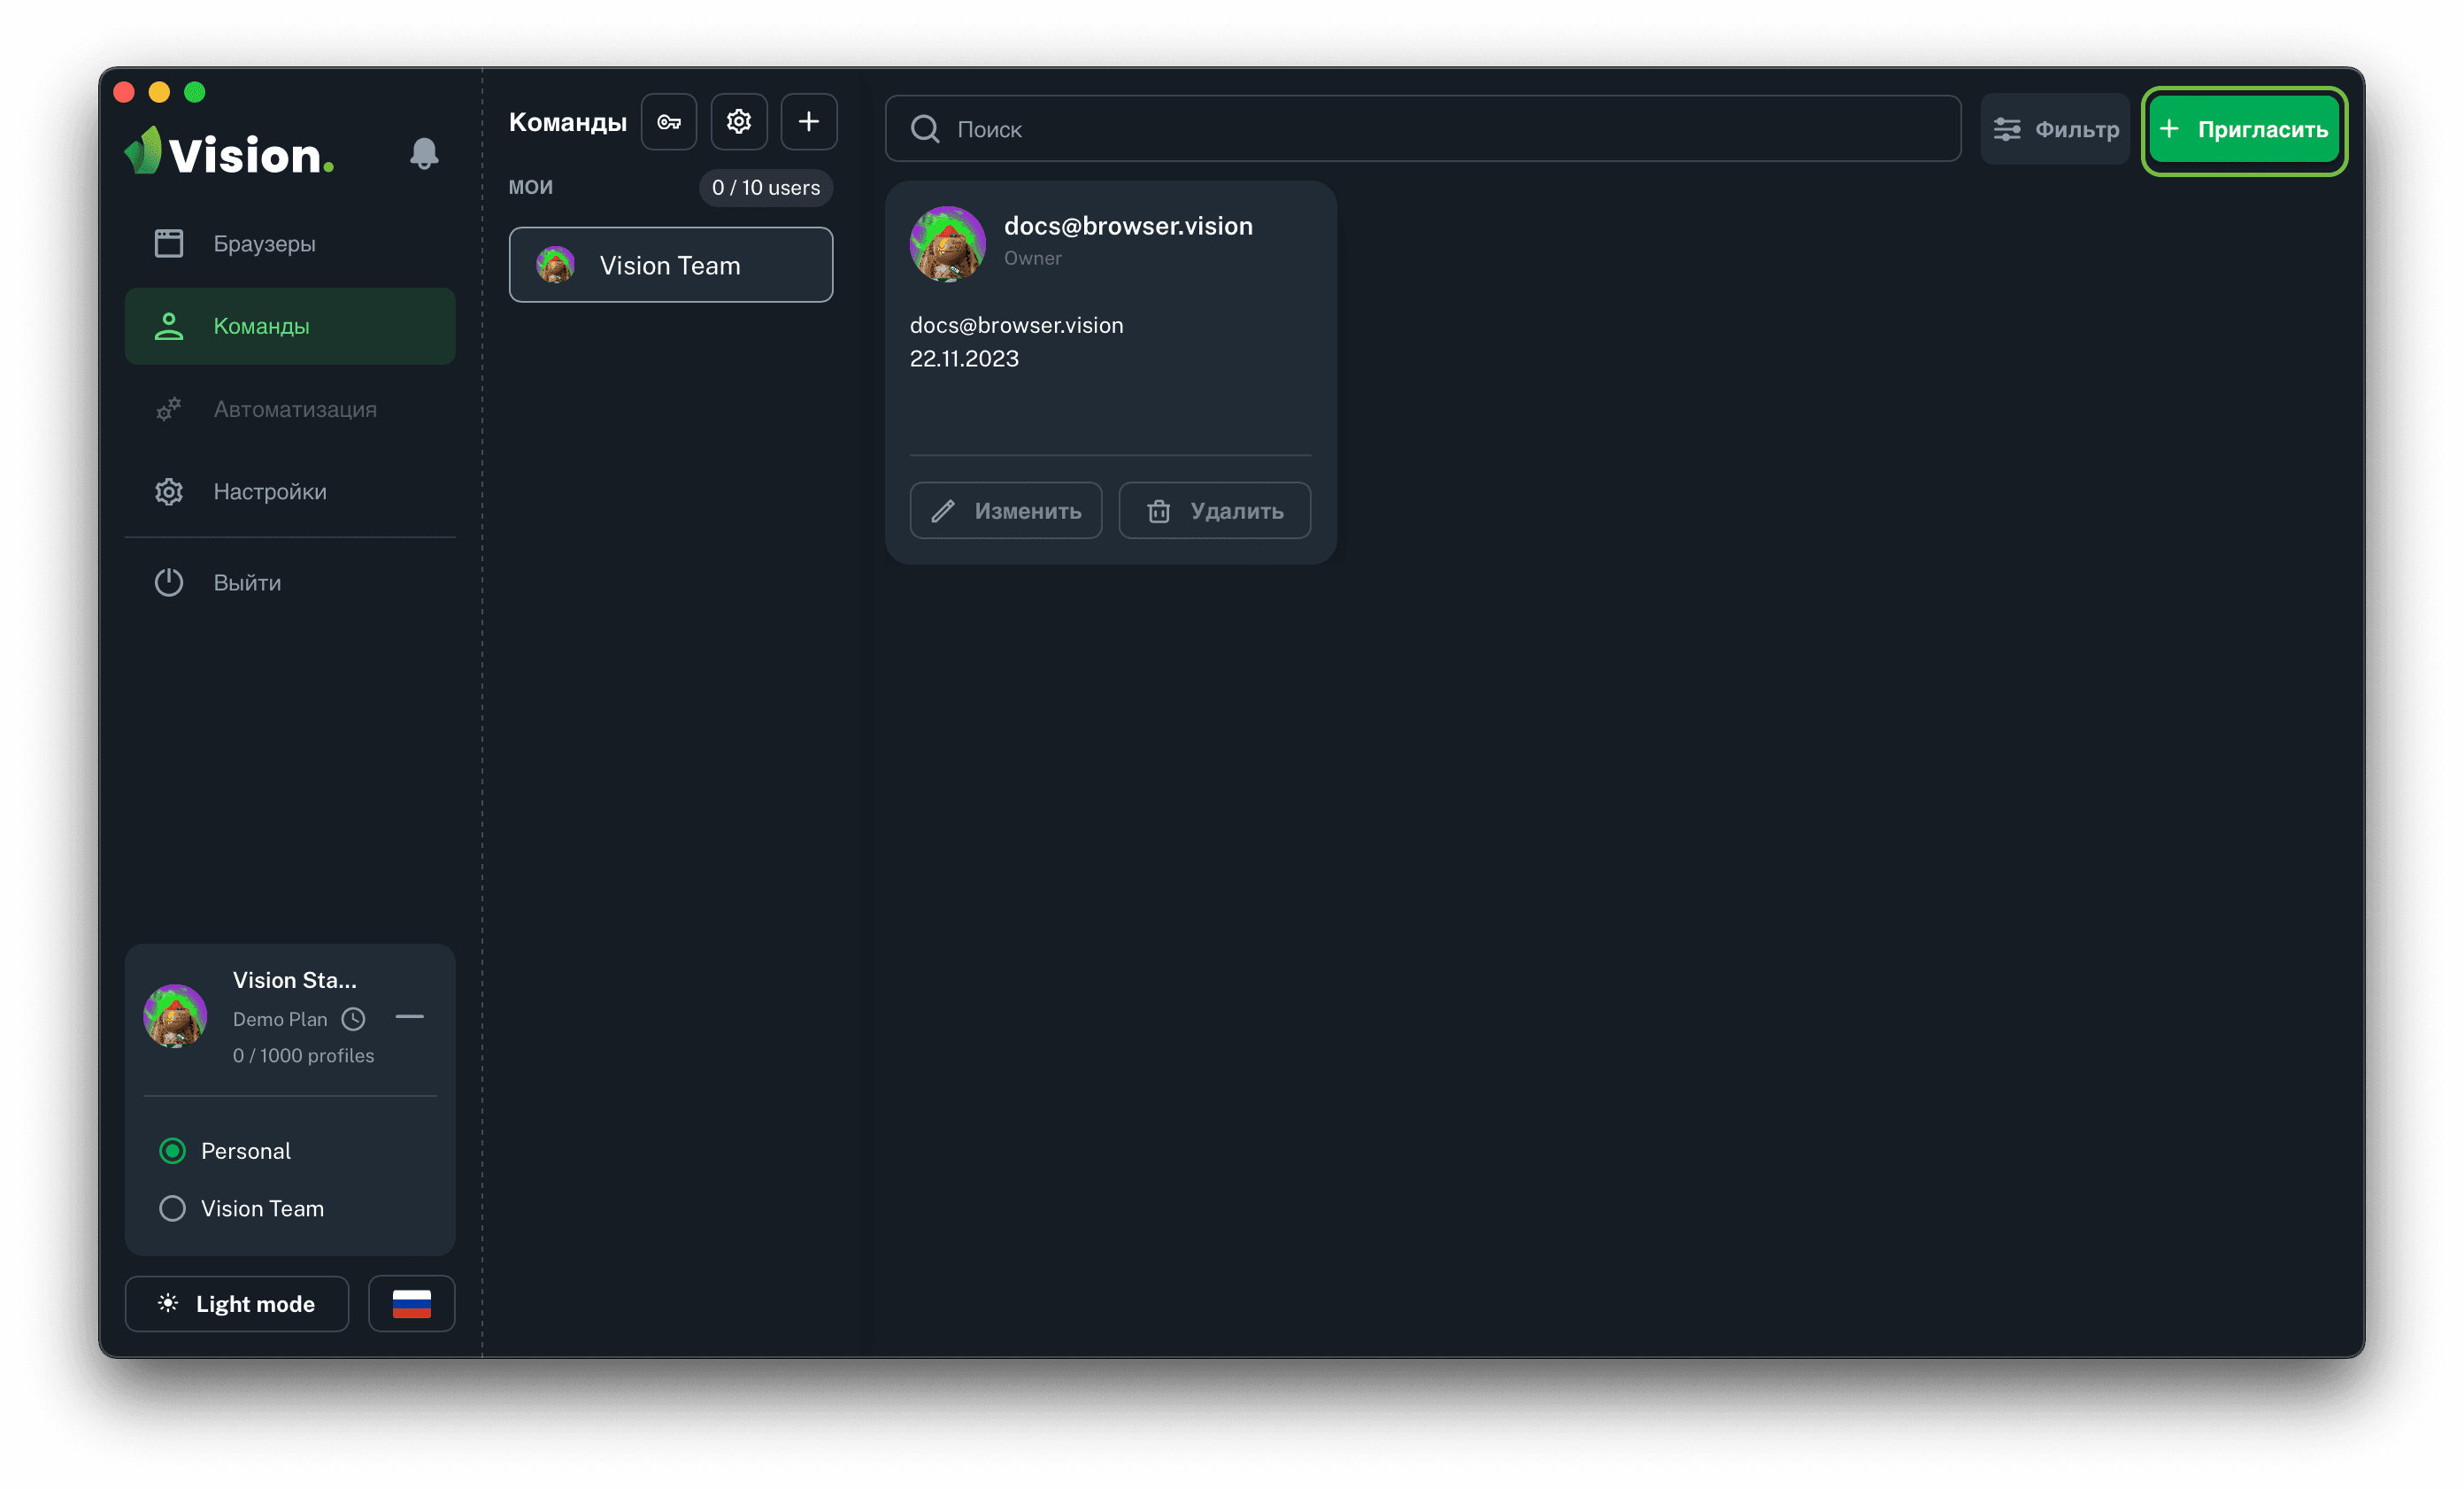This screenshot has width=2464, height=1489.
Task: Switch to Light mode
Action: [237, 1303]
